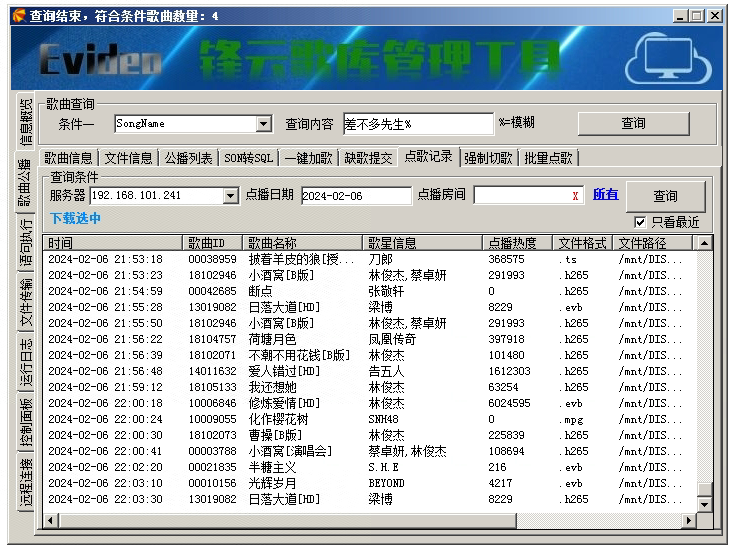Viewport: 735px width, 549px height.
Task: Click the vertical scrollbar up arrow
Action: click(705, 243)
